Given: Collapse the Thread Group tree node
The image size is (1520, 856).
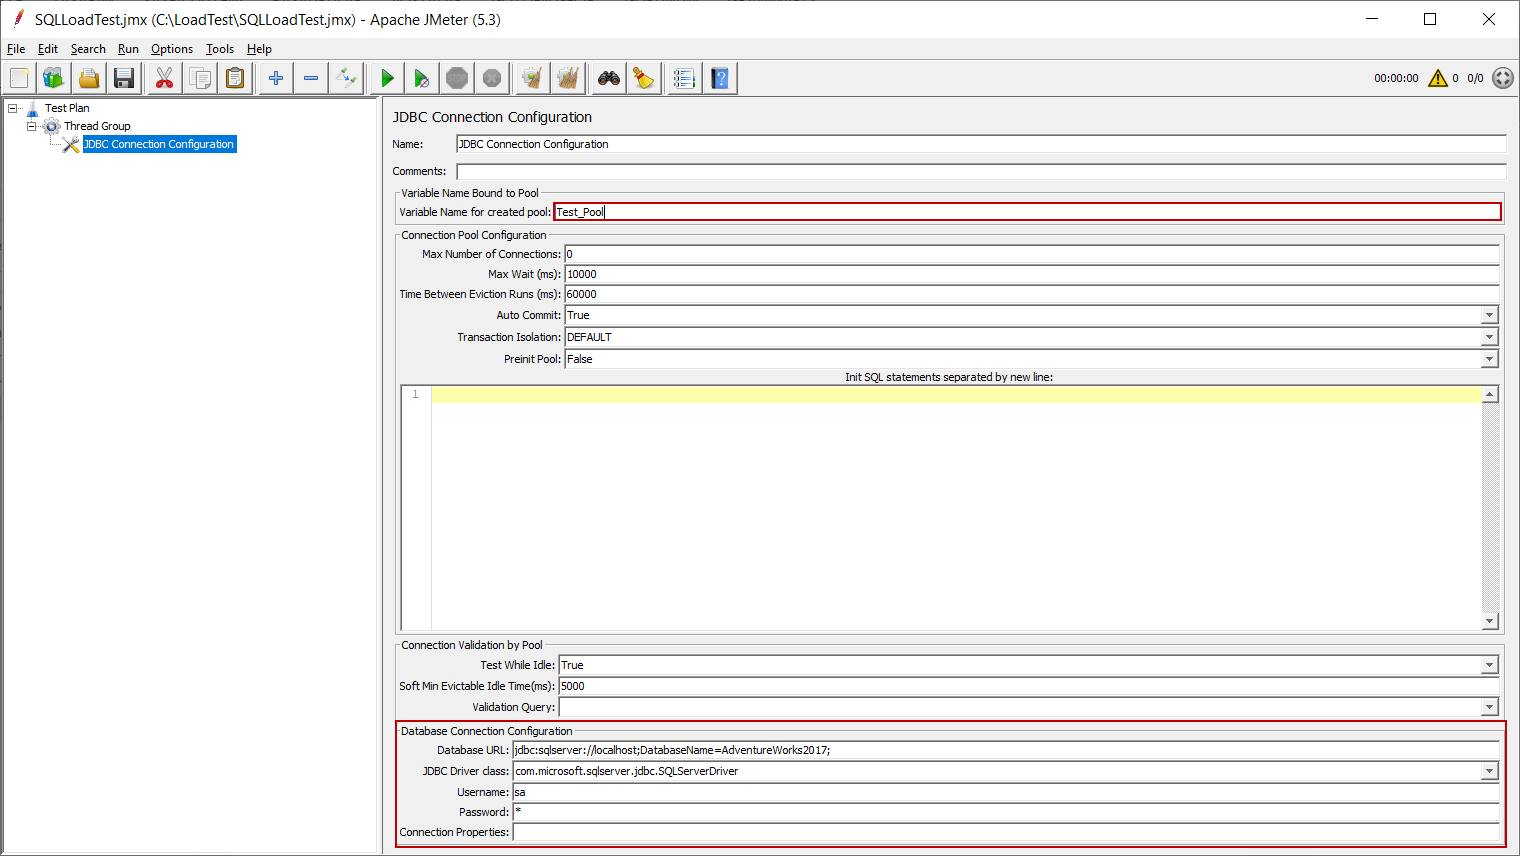Looking at the screenshot, I should coord(31,126).
